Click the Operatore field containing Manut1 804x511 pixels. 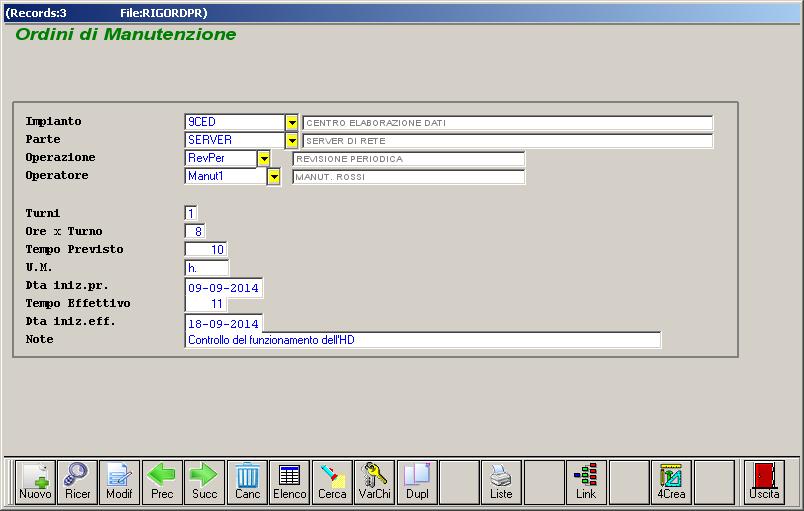coord(226,176)
